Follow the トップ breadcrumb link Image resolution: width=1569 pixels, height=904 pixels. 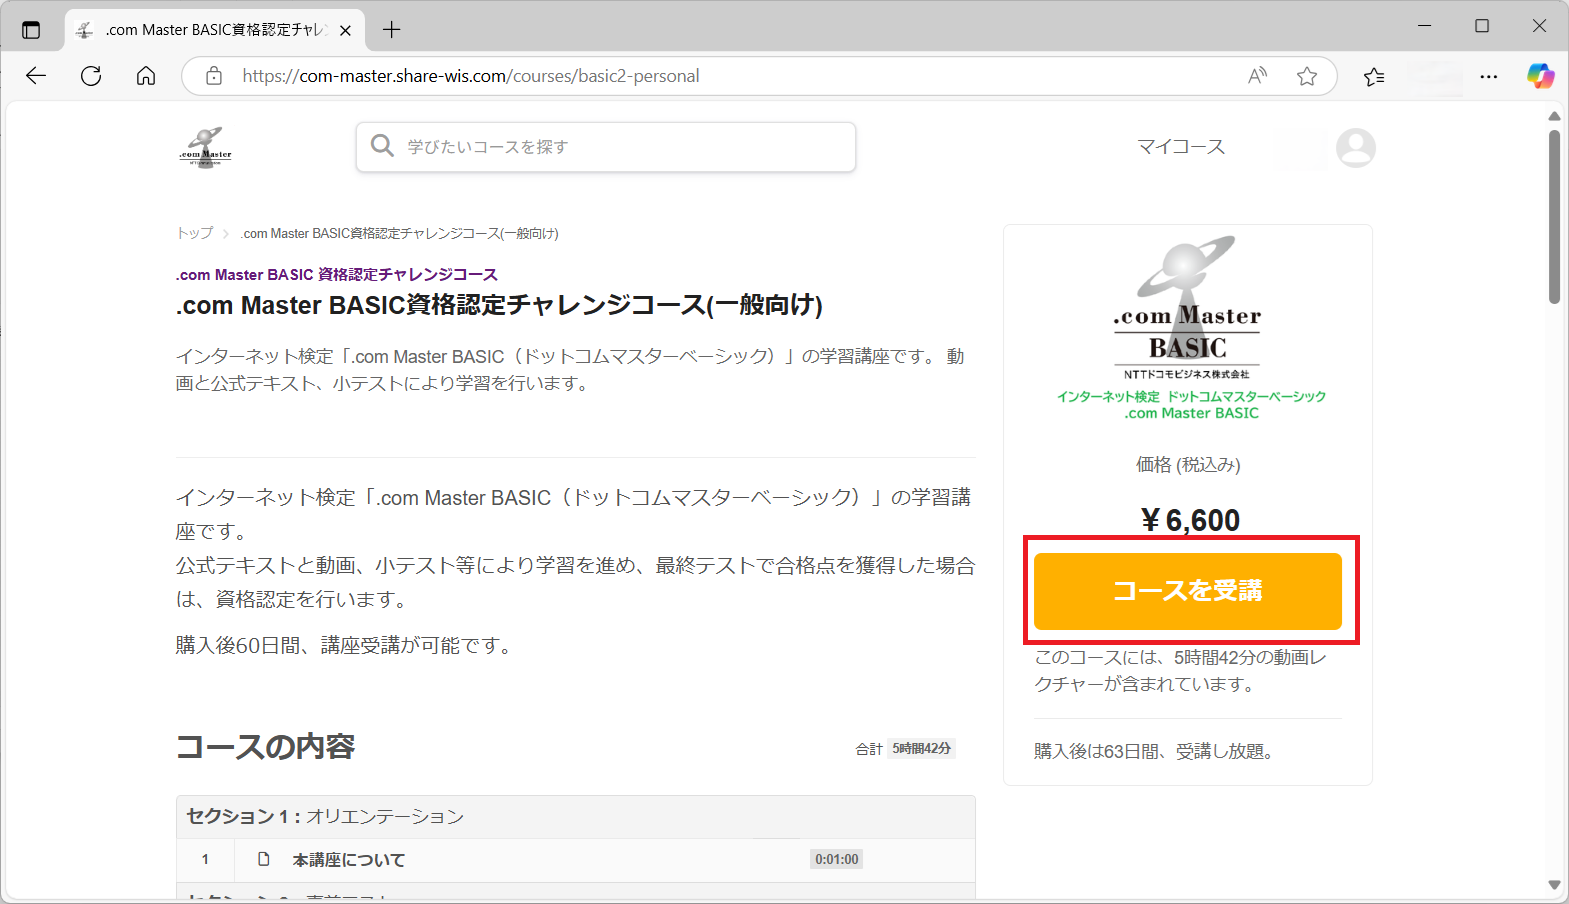pyautogui.click(x=194, y=233)
